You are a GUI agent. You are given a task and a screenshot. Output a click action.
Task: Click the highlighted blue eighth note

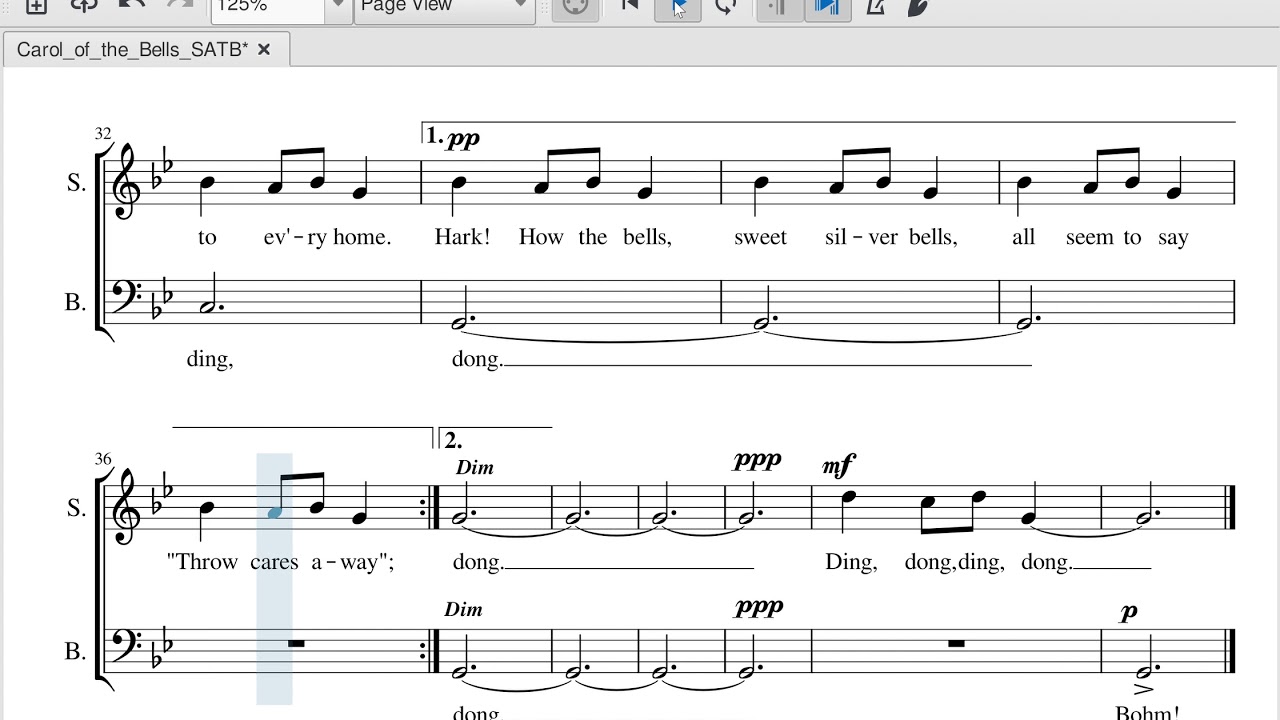[274, 513]
